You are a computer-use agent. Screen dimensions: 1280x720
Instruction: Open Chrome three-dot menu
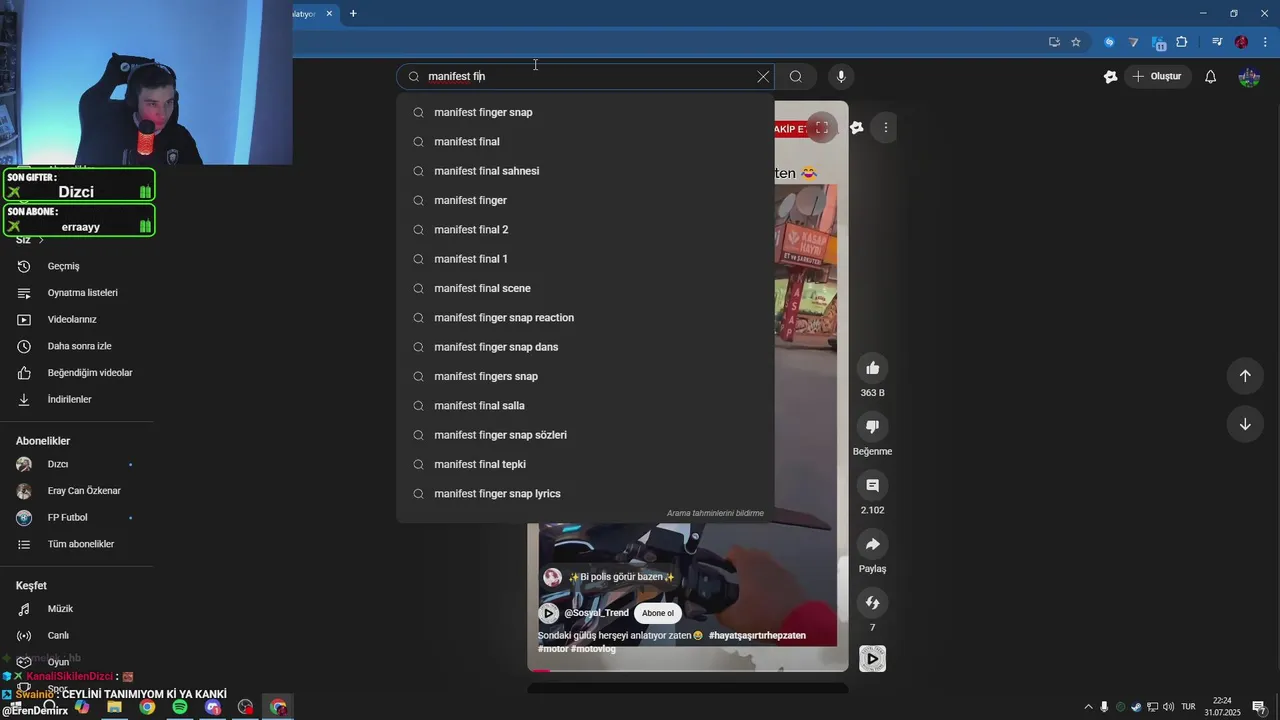[1266, 42]
